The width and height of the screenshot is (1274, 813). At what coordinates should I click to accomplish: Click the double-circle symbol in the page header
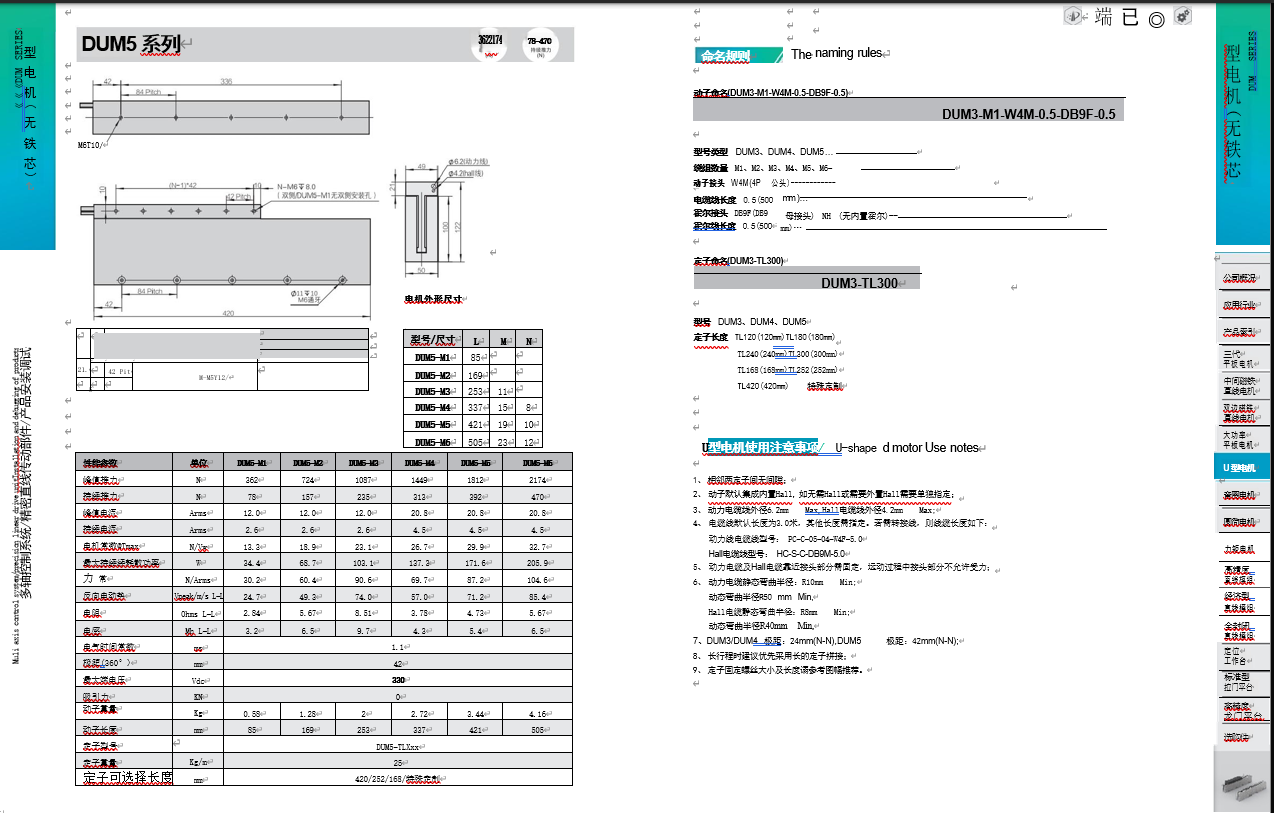click(x=1156, y=19)
